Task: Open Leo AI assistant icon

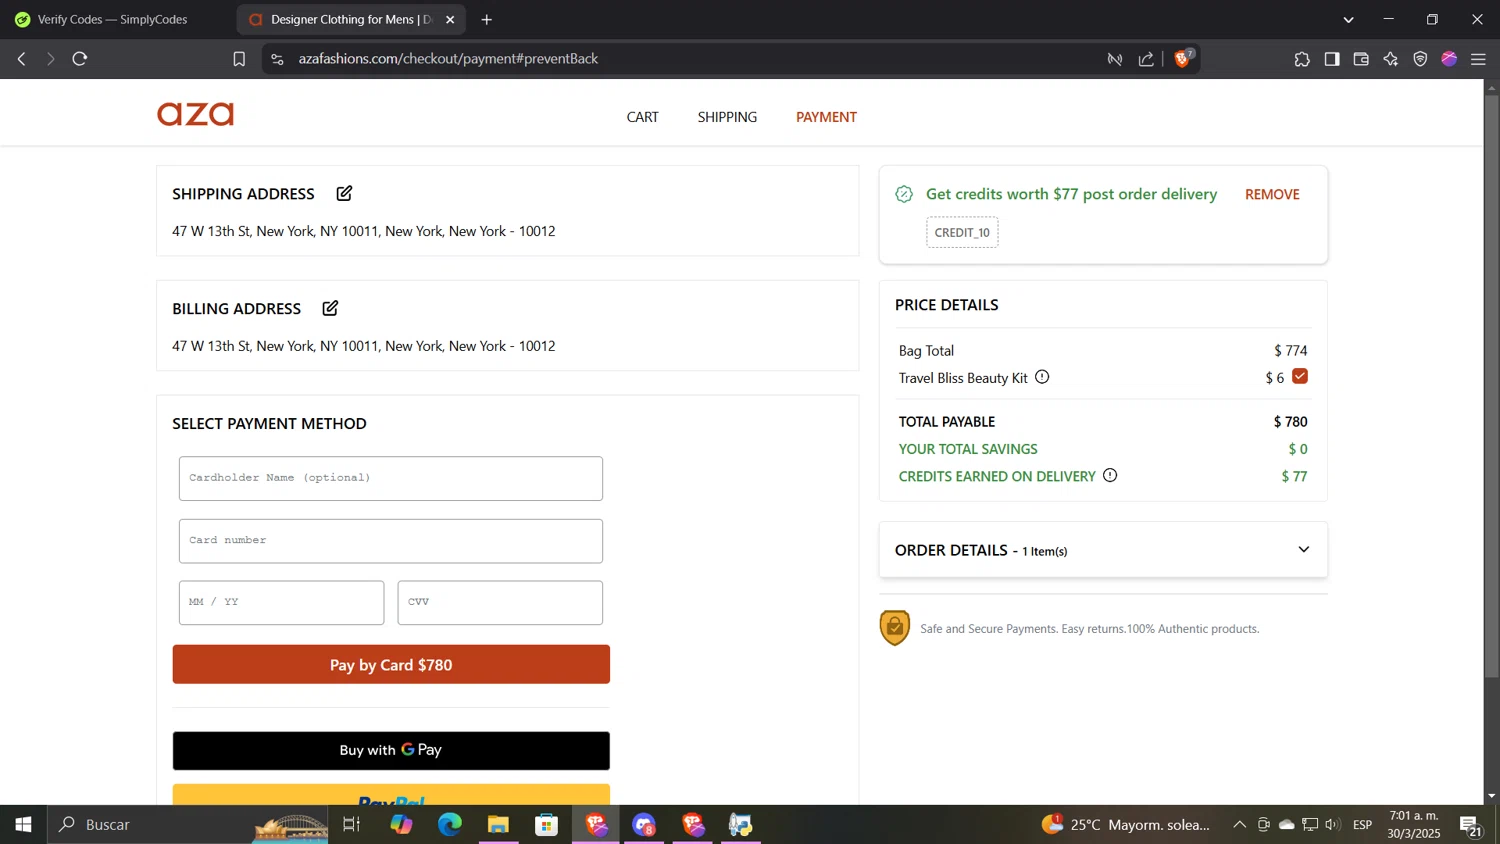Action: coord(1391,59)
